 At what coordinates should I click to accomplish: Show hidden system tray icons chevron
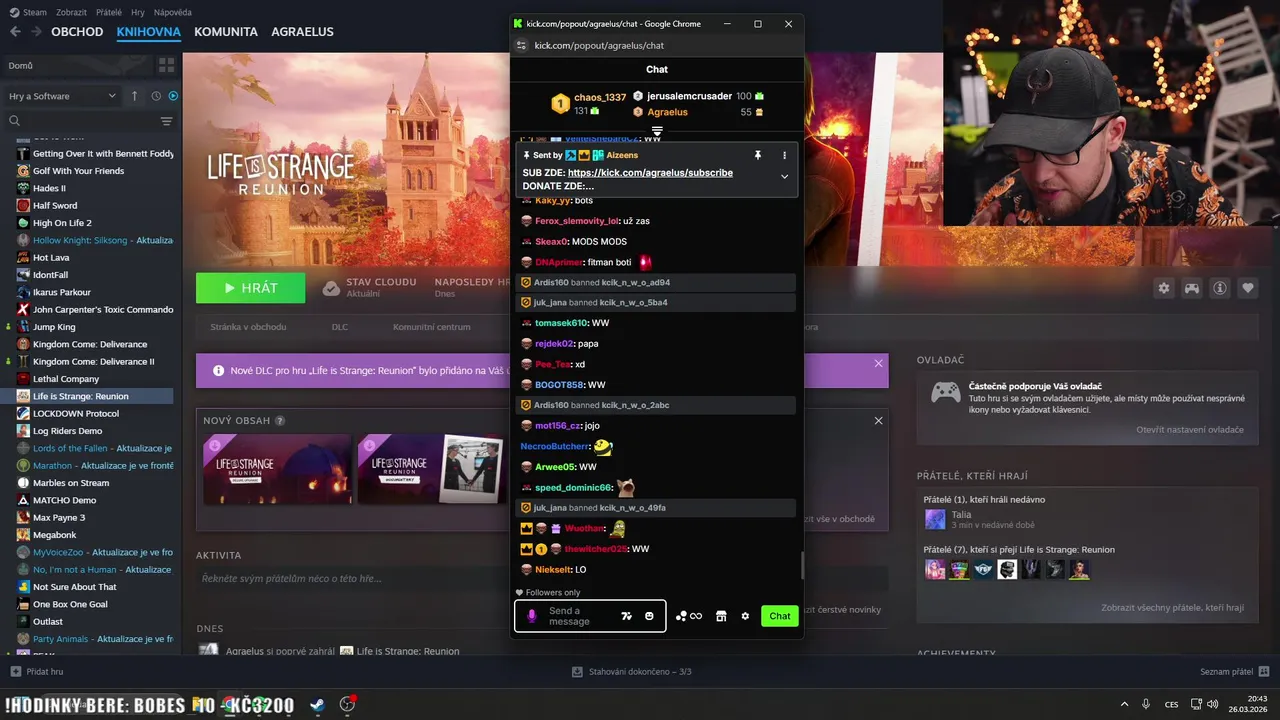(1124, 704)
